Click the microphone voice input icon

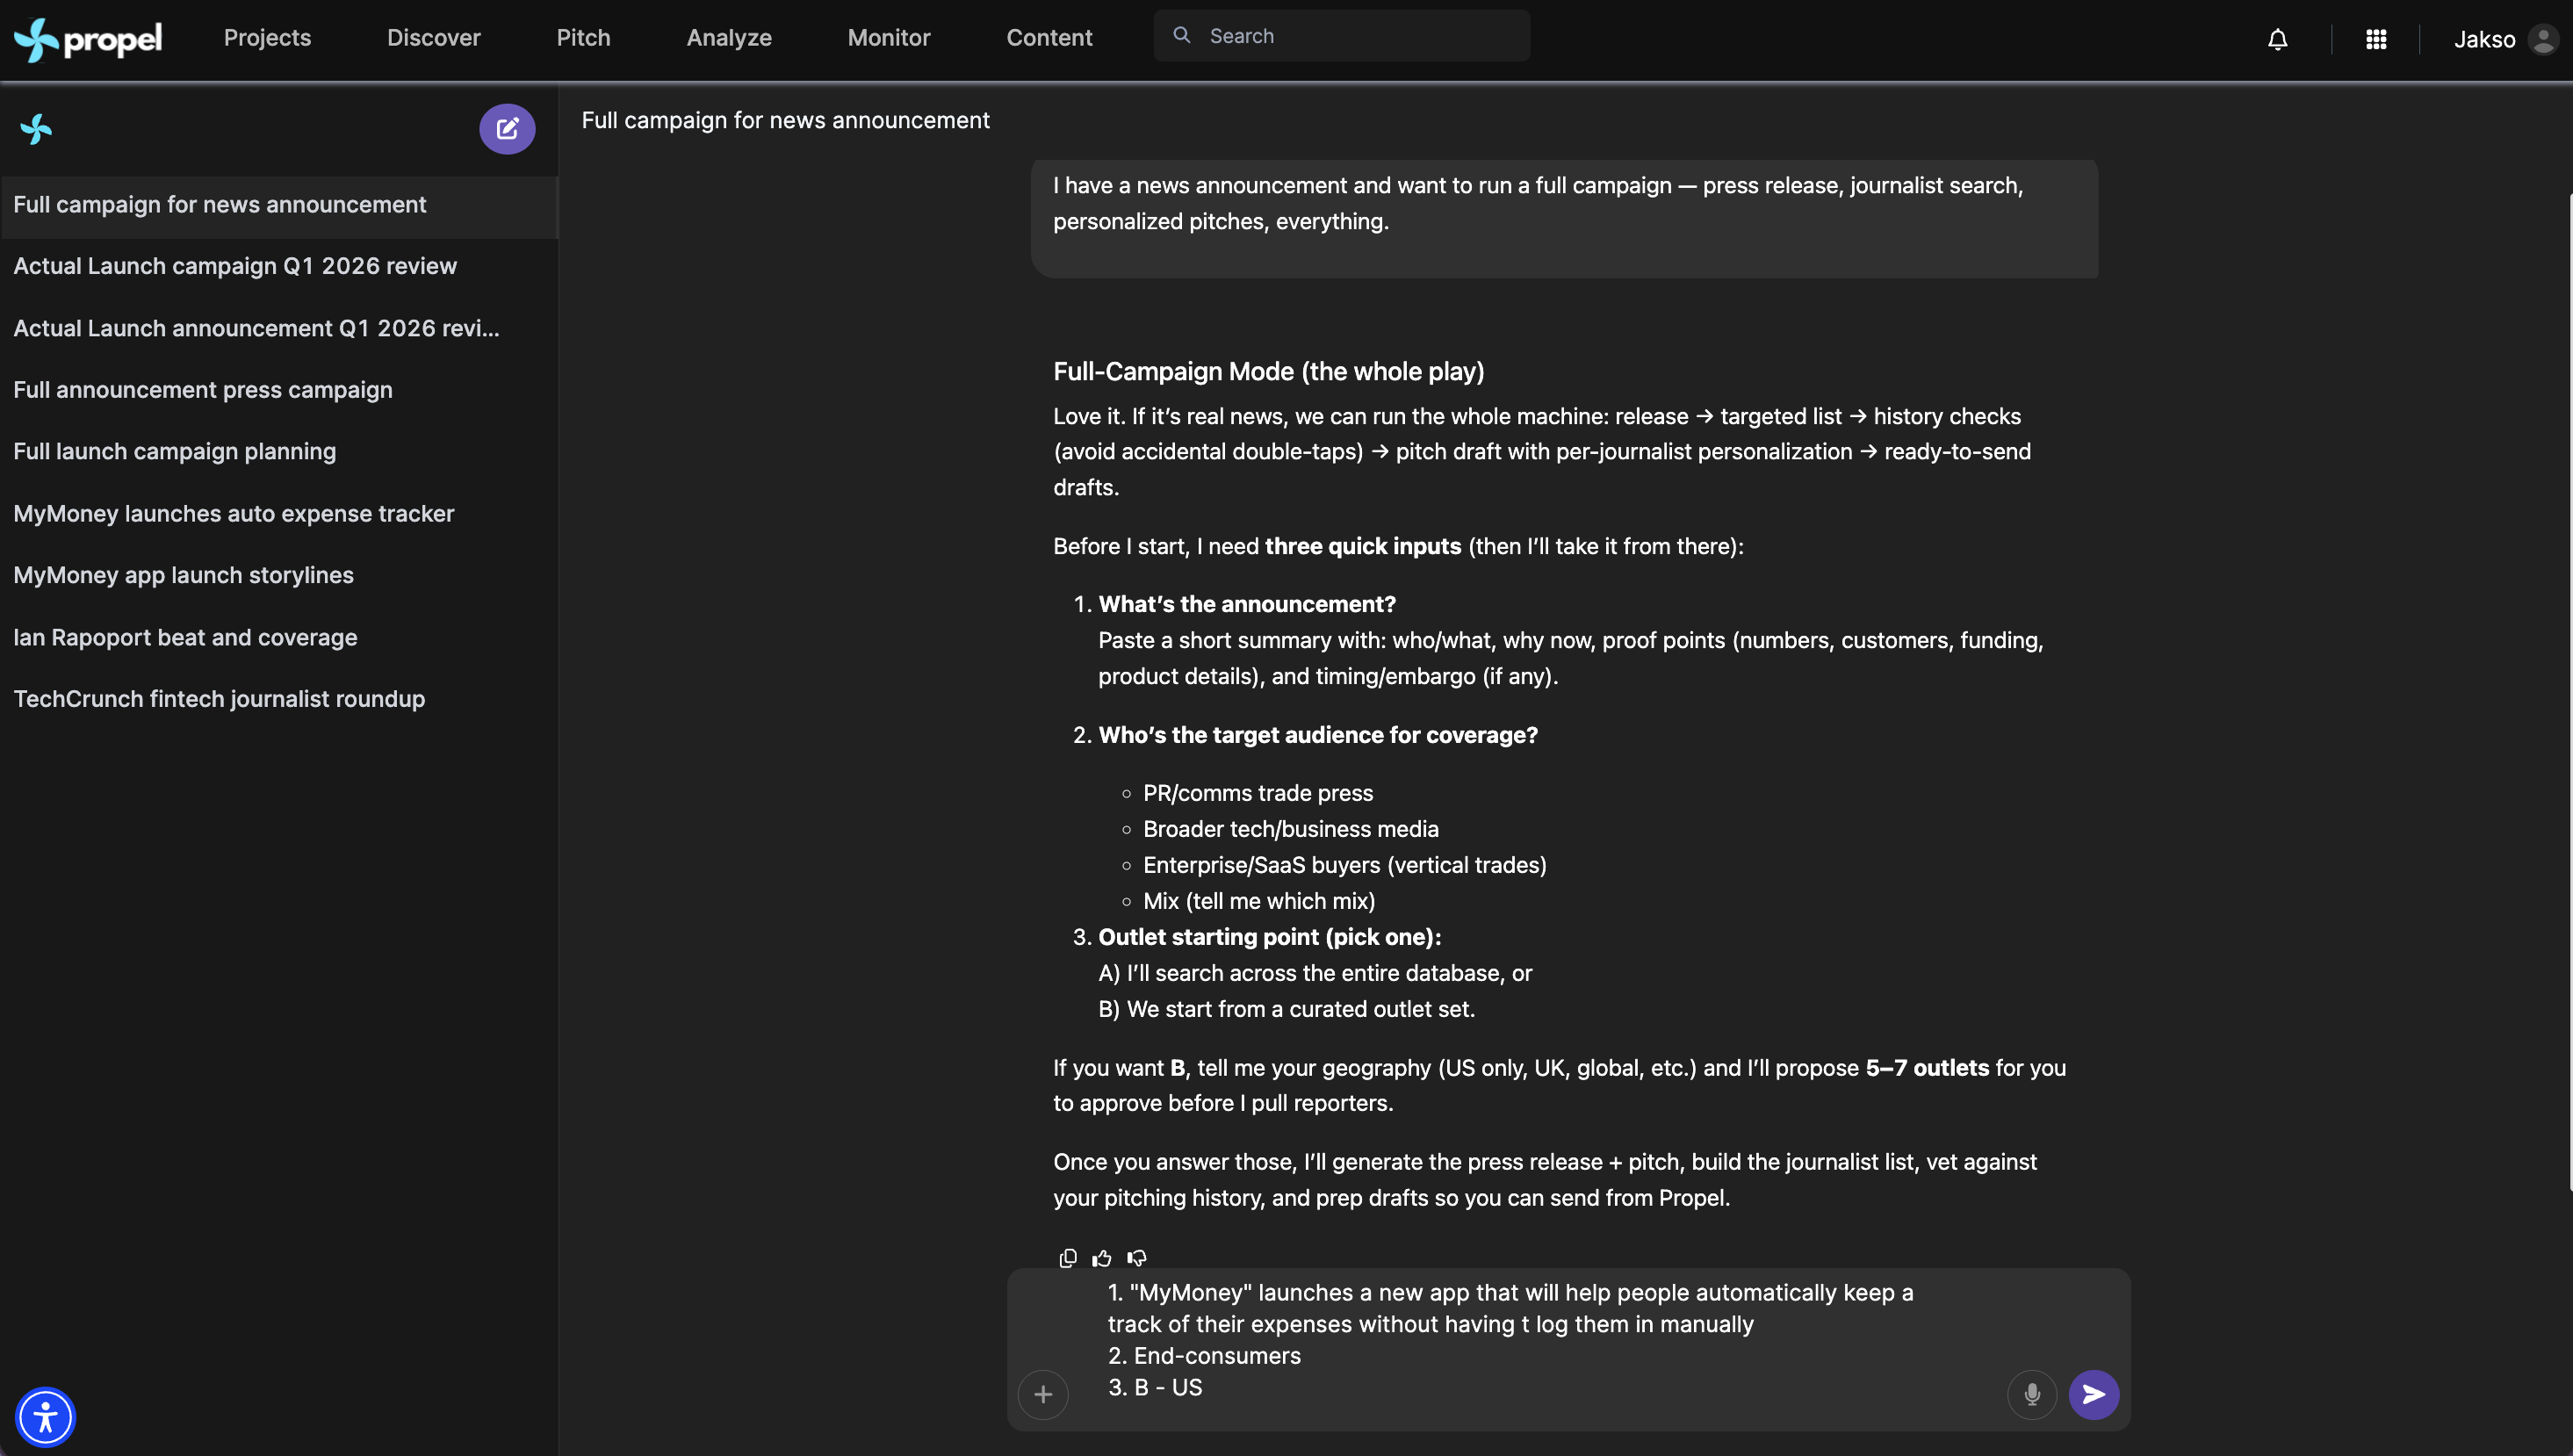2031,1394
